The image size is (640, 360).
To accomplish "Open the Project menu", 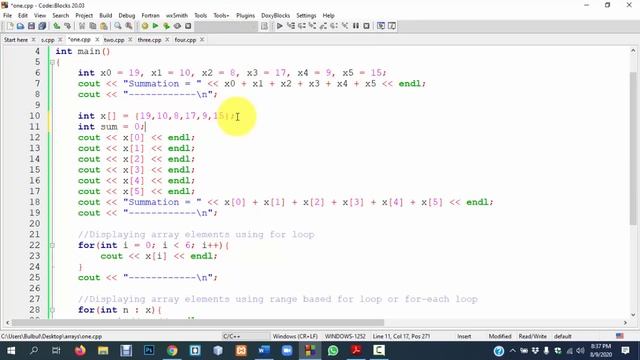I will tap(84, 16).
